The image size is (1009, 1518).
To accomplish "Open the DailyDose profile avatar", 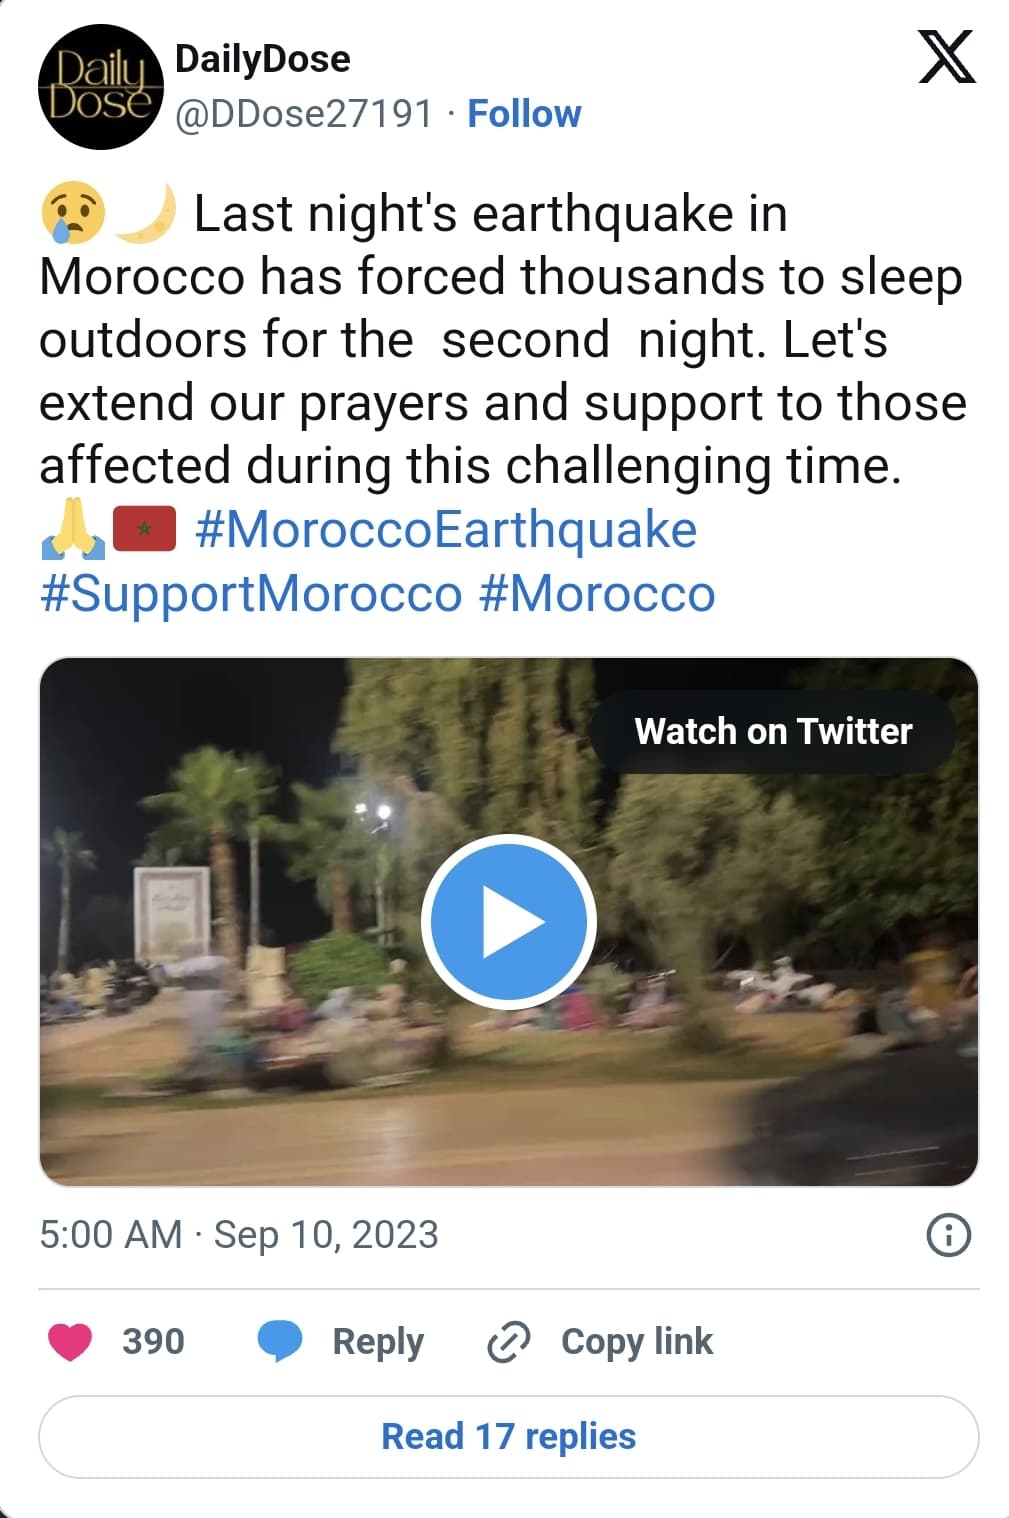I will pyautogui.click(x=100, y=88).
